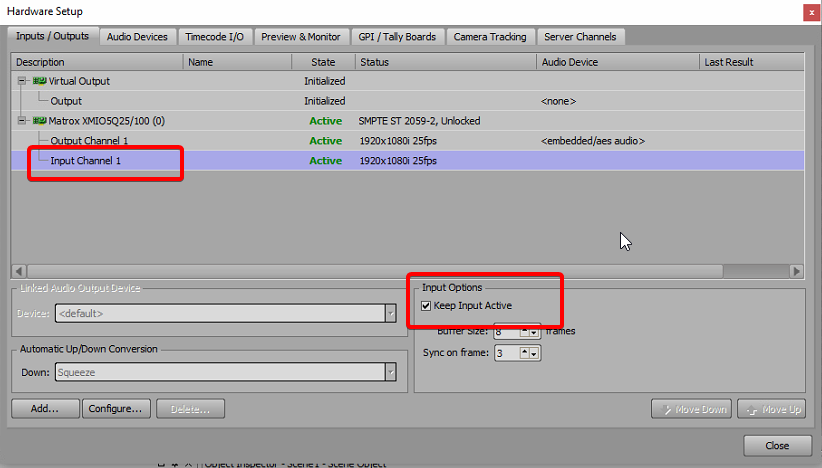Select the Output Channel 1 row
The height and width of the screenshot is (468, 822).
click(x=407, y=140)
